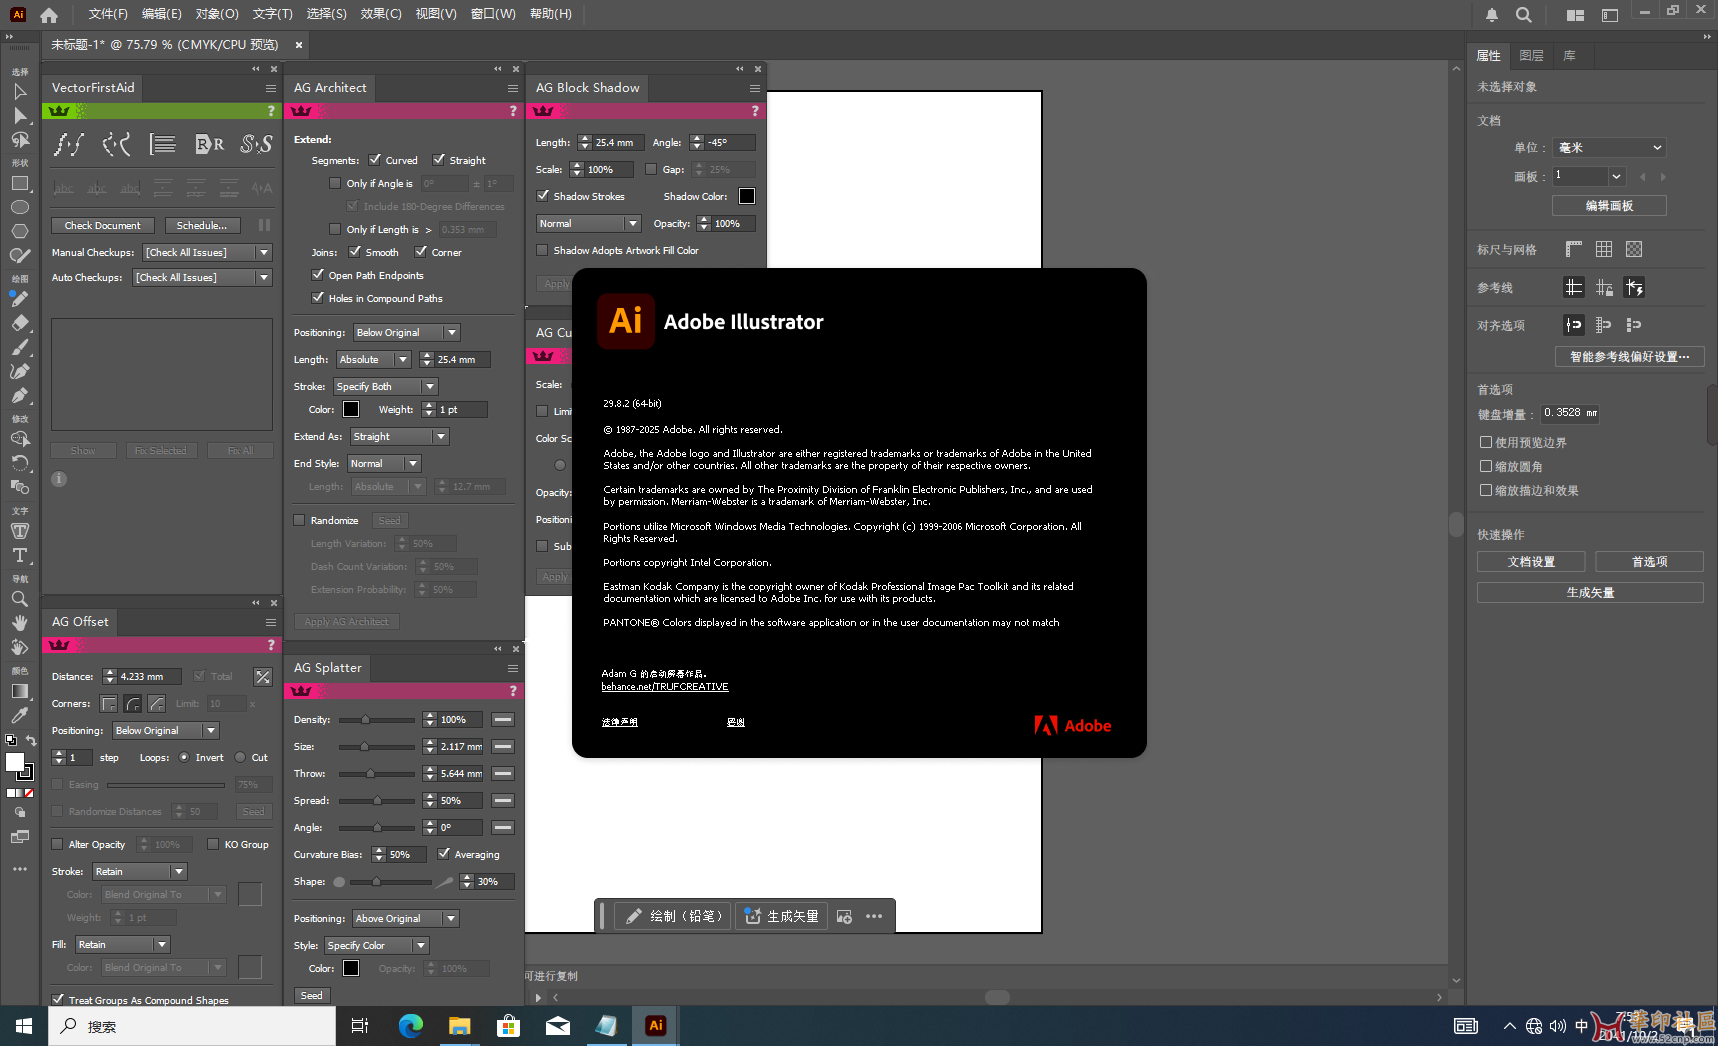Select the Type tool in the toolbar
This screenshot has height=1046, width=1718.
tap(19, 556)
